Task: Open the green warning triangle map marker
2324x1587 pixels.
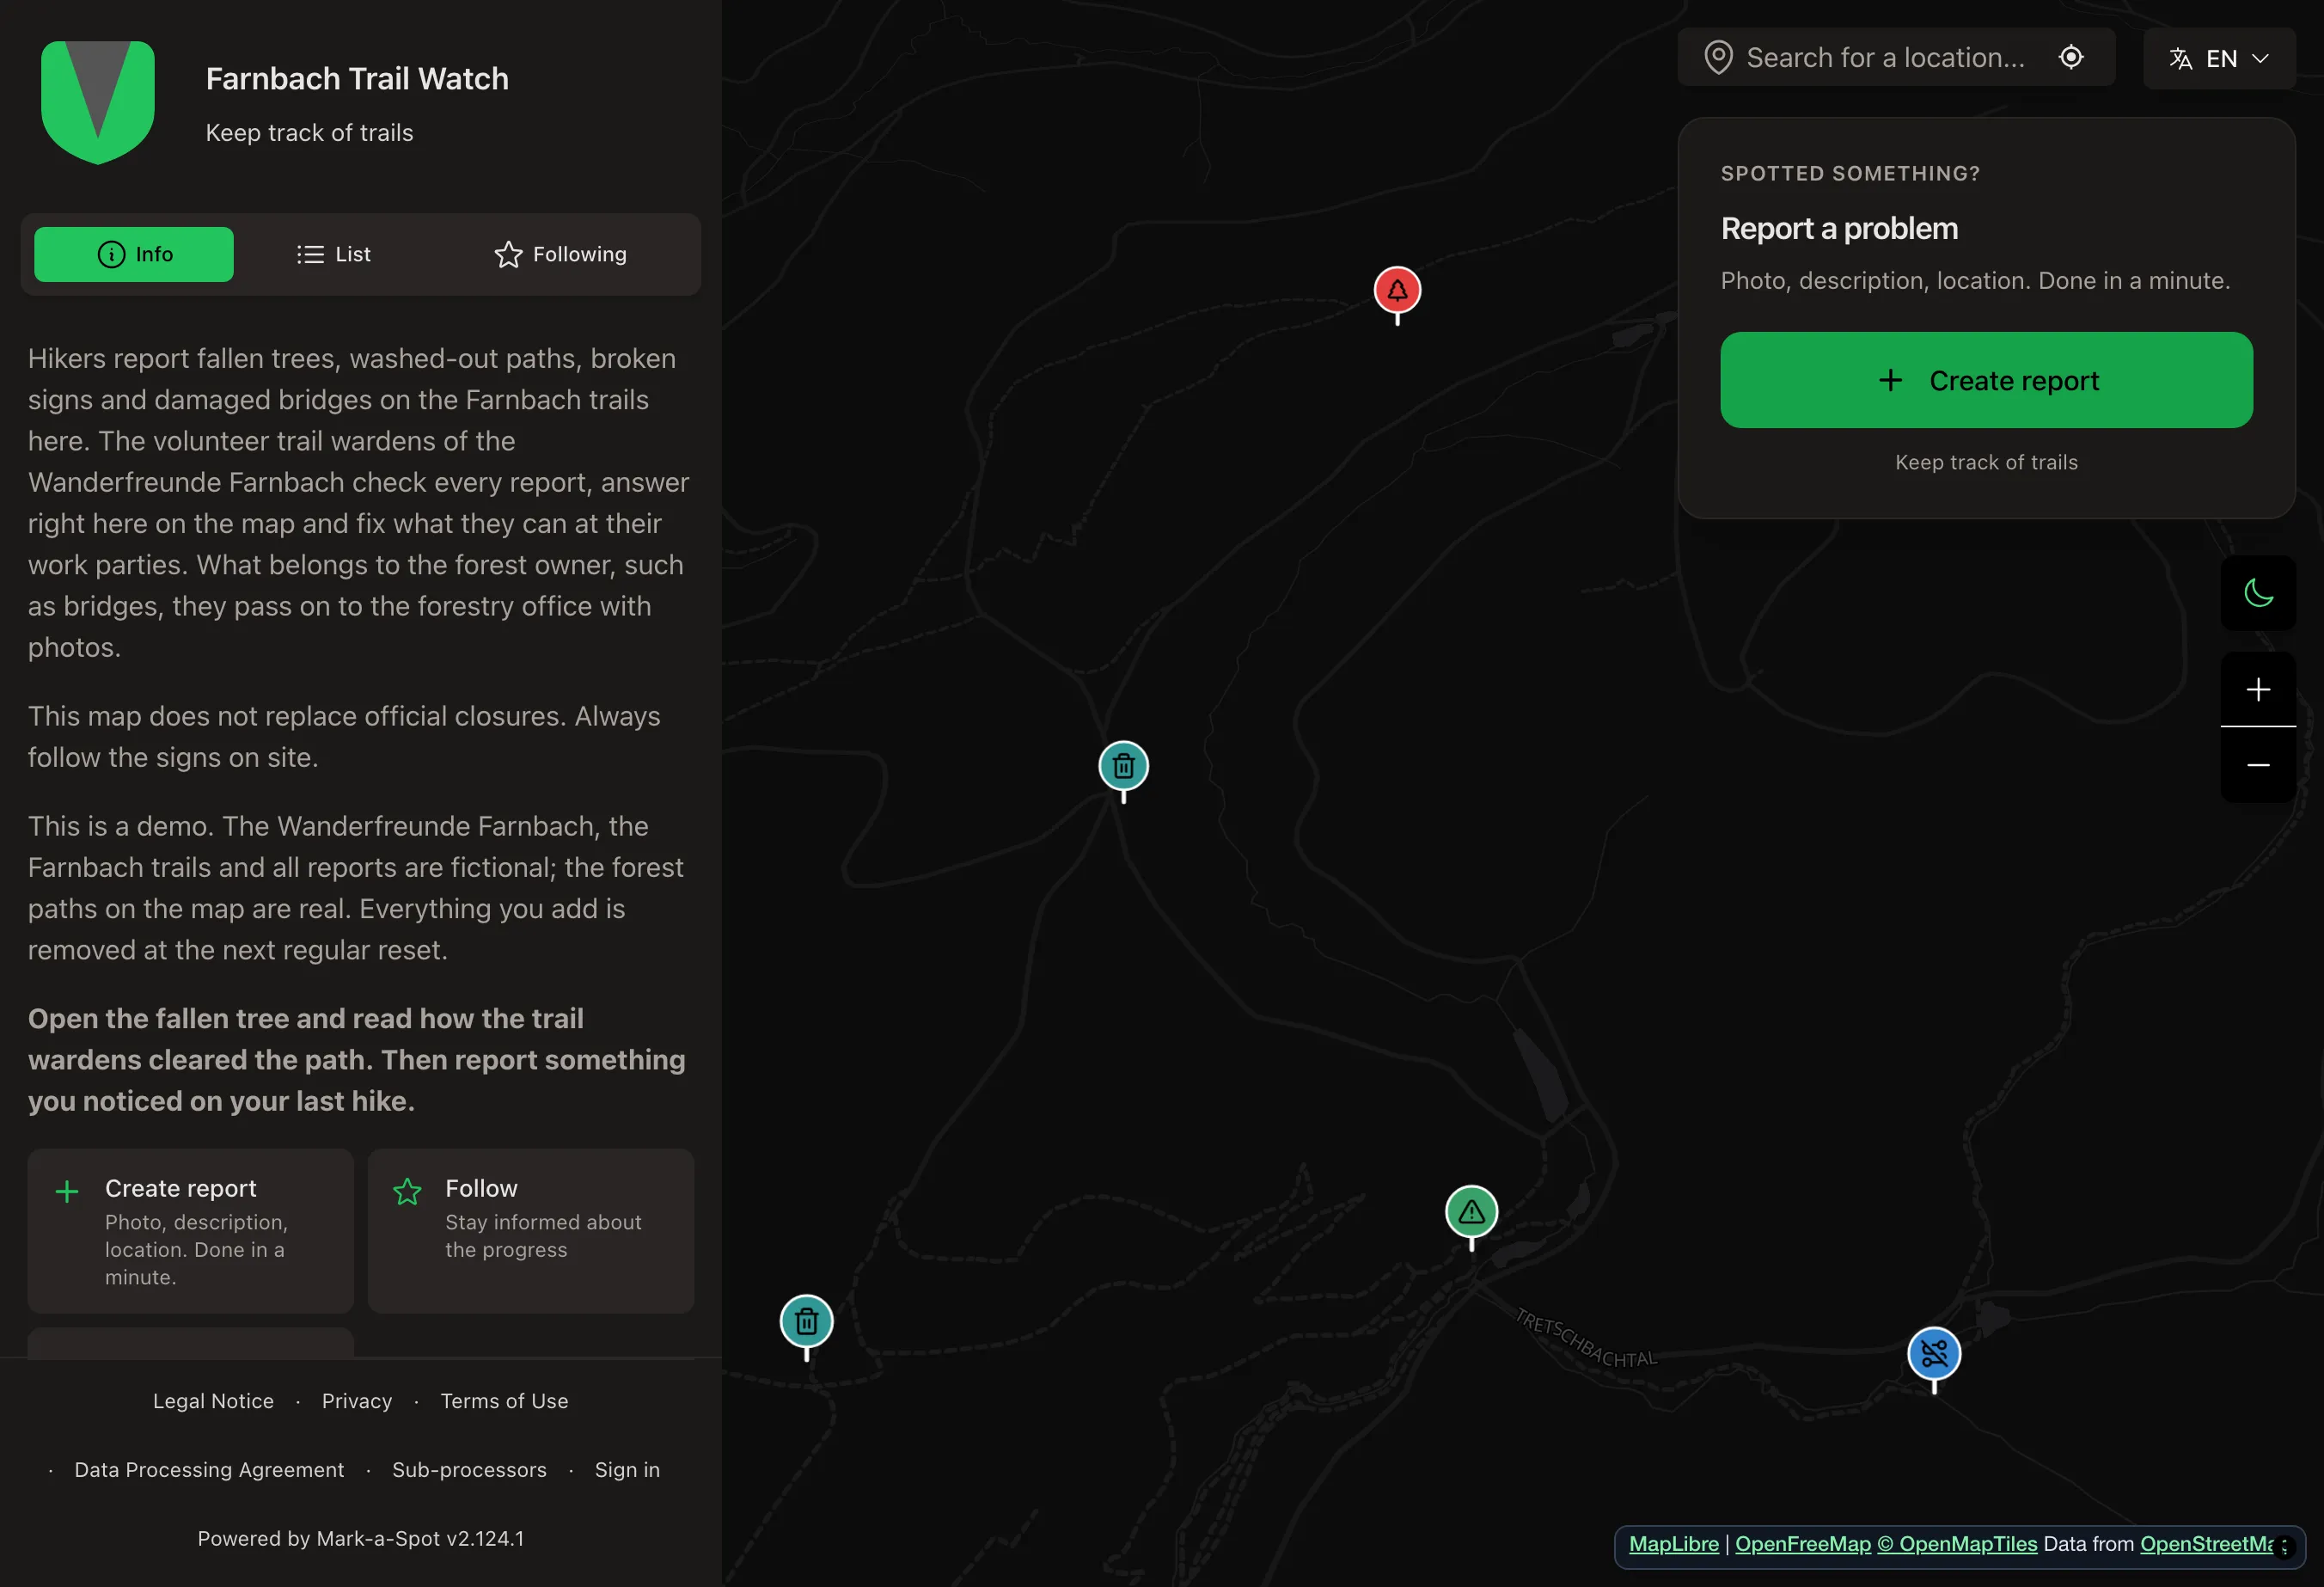Action: coord(1471,1213)
